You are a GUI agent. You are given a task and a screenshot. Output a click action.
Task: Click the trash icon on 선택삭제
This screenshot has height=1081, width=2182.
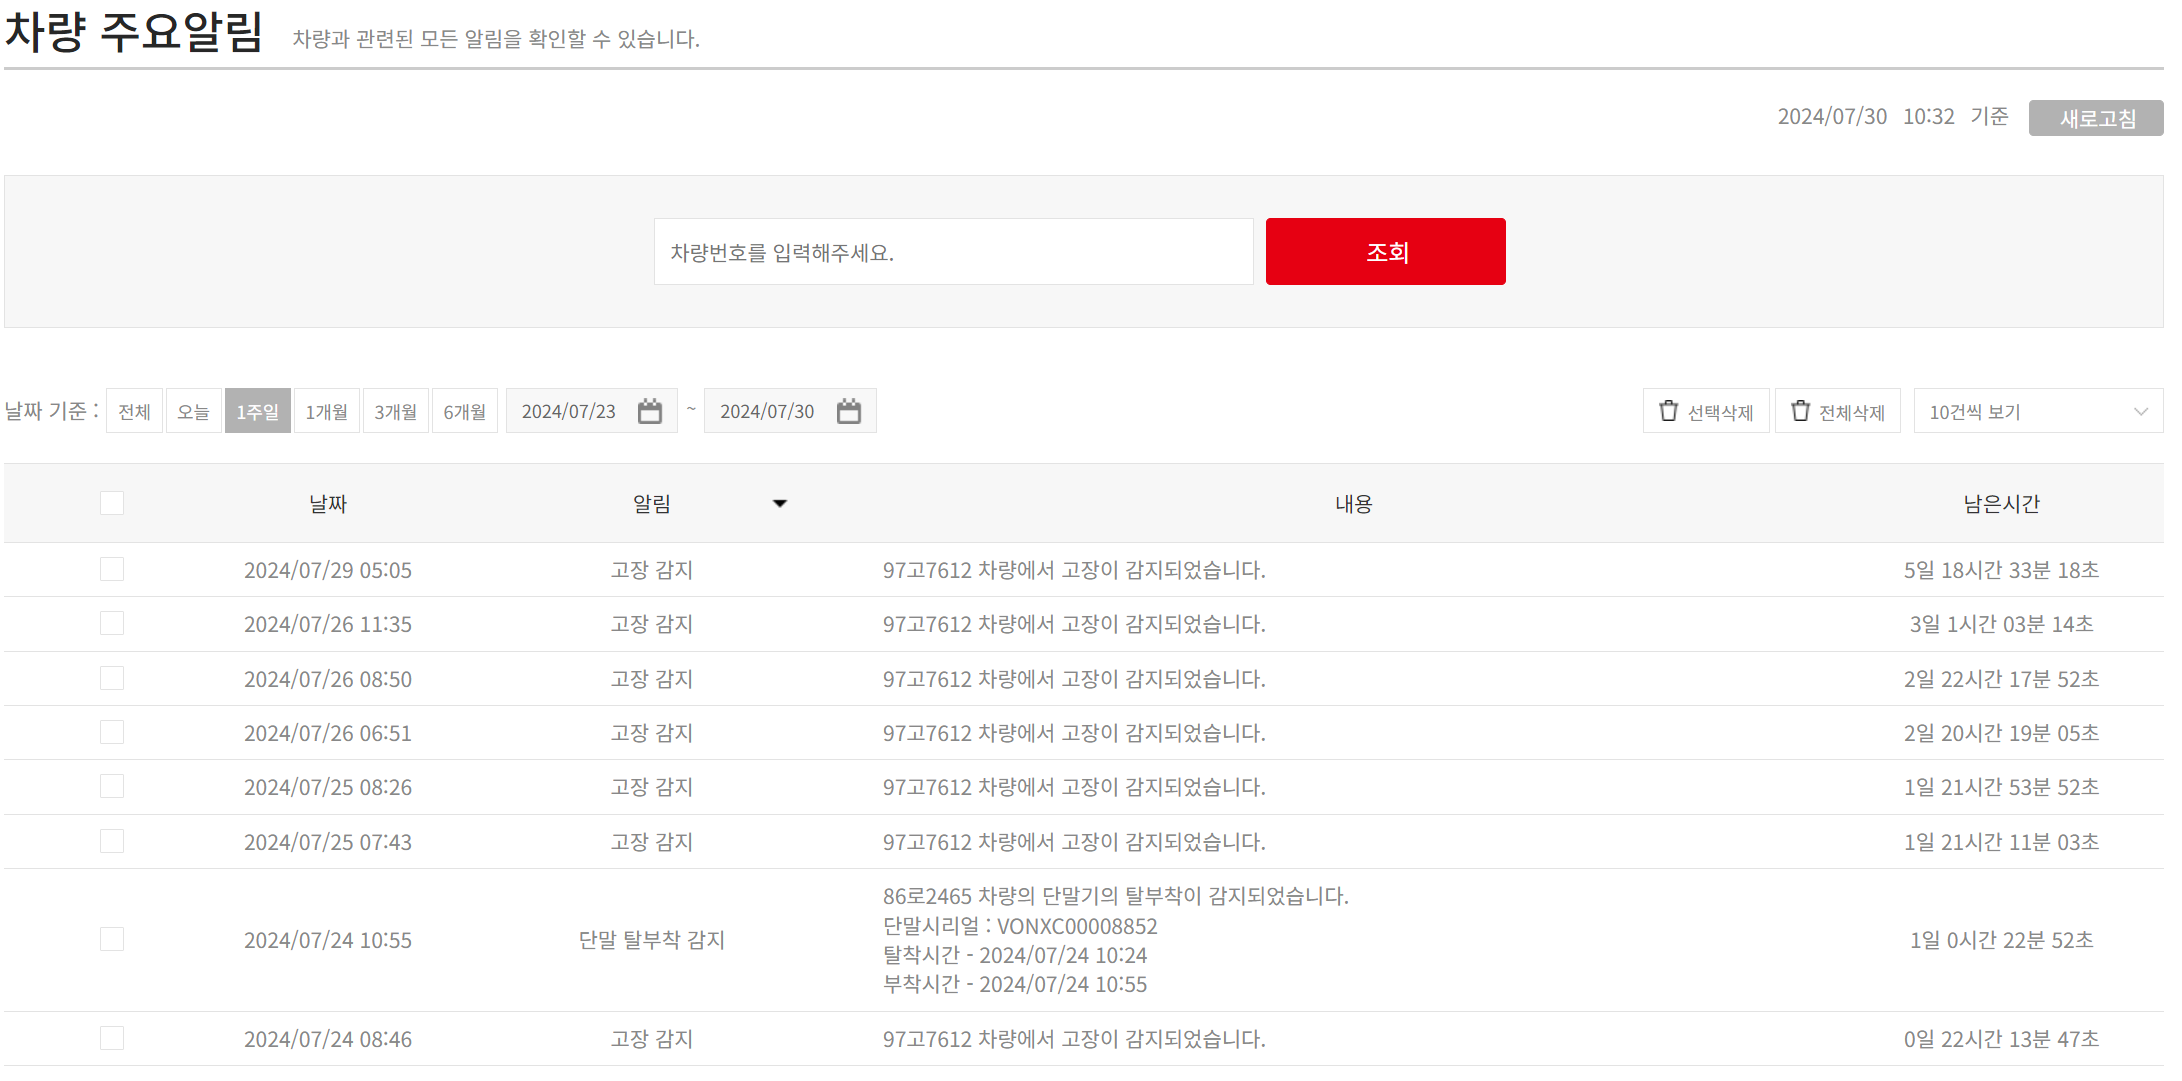click(1669, 411)
